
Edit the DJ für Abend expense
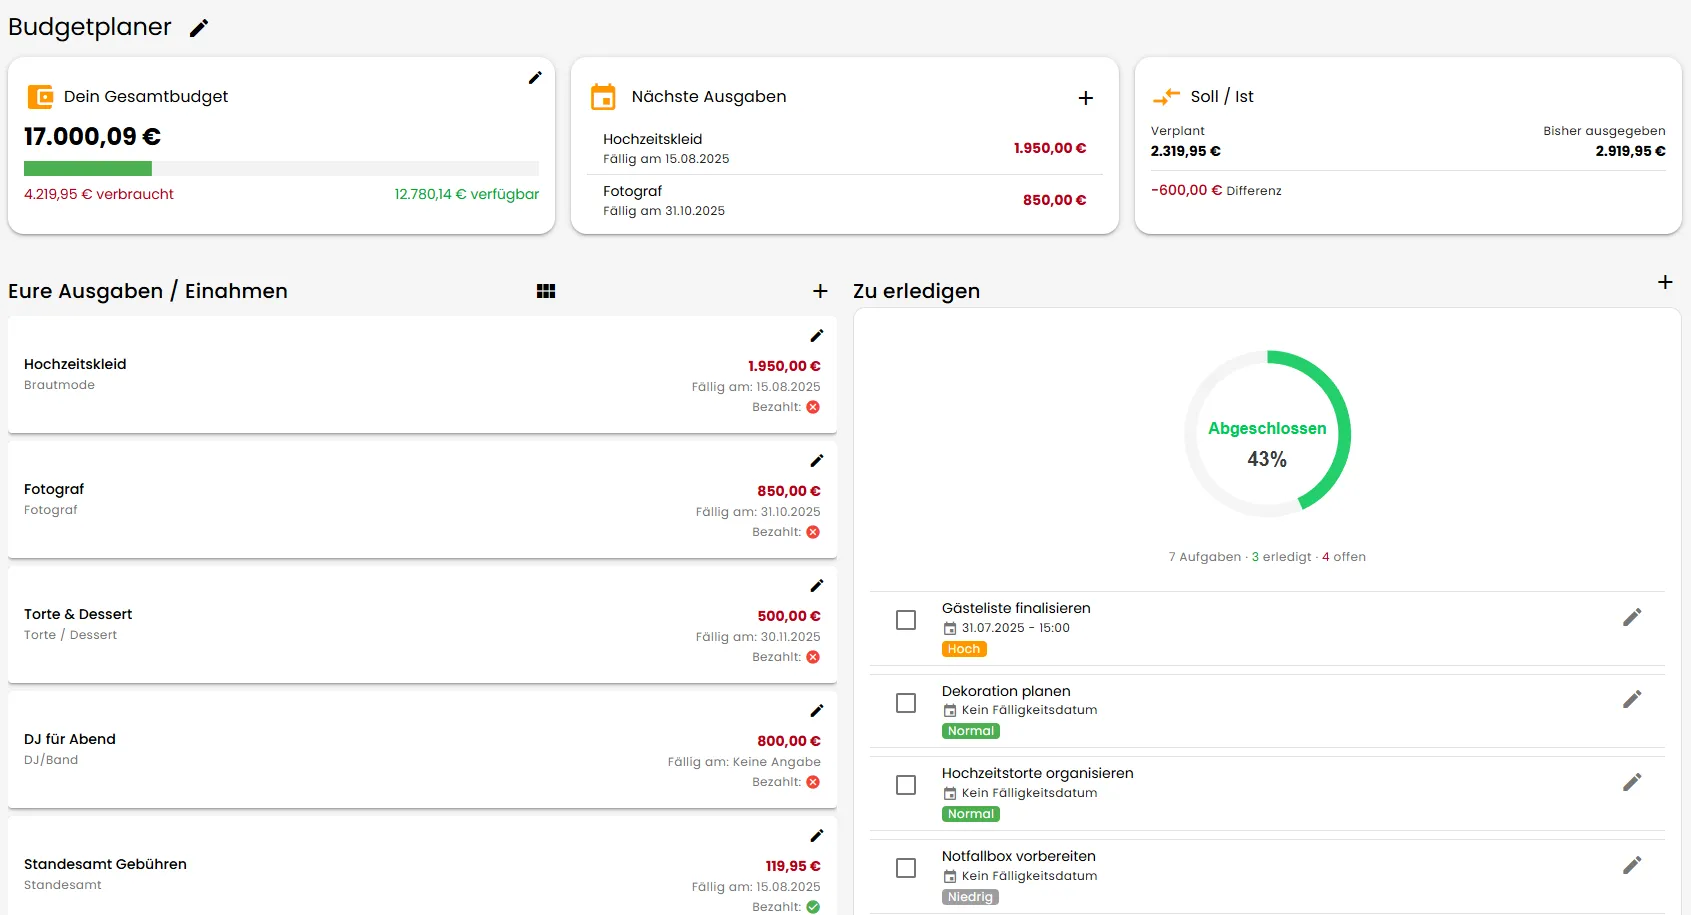pos(816,711)
